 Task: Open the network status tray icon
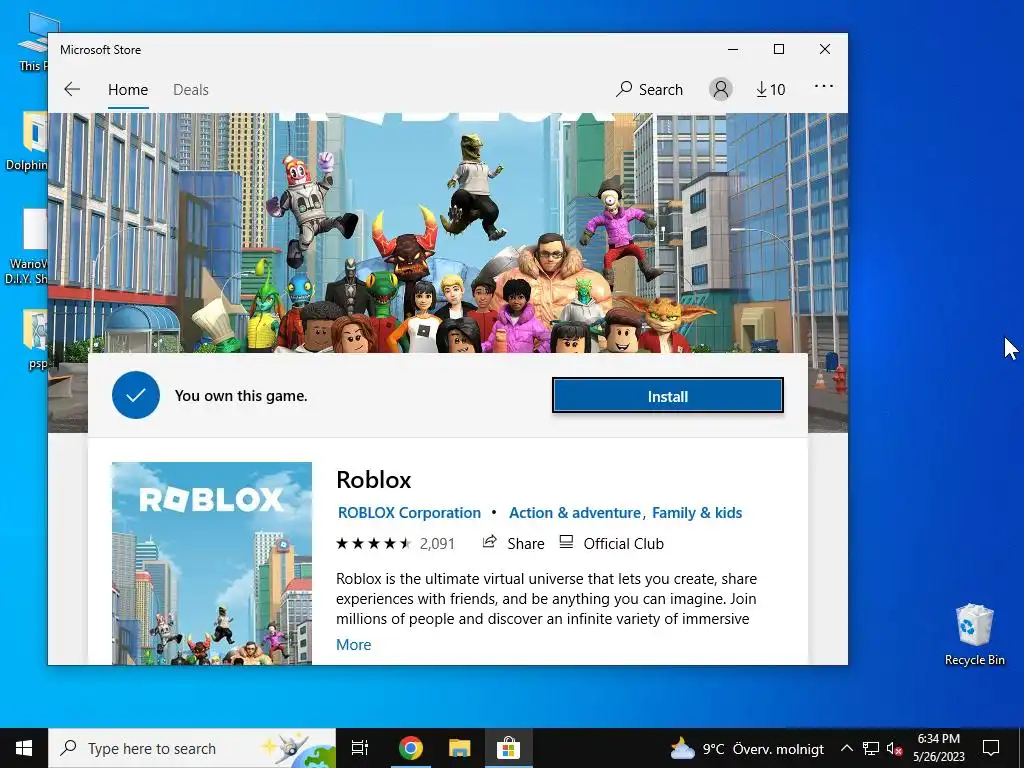[871, 748]
